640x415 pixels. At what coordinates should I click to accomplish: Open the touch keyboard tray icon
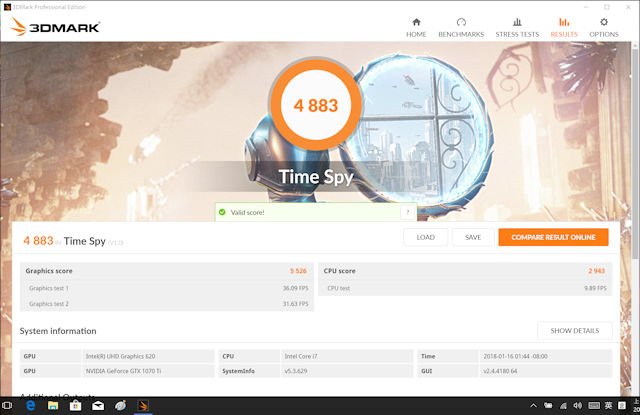pos(594,406)
